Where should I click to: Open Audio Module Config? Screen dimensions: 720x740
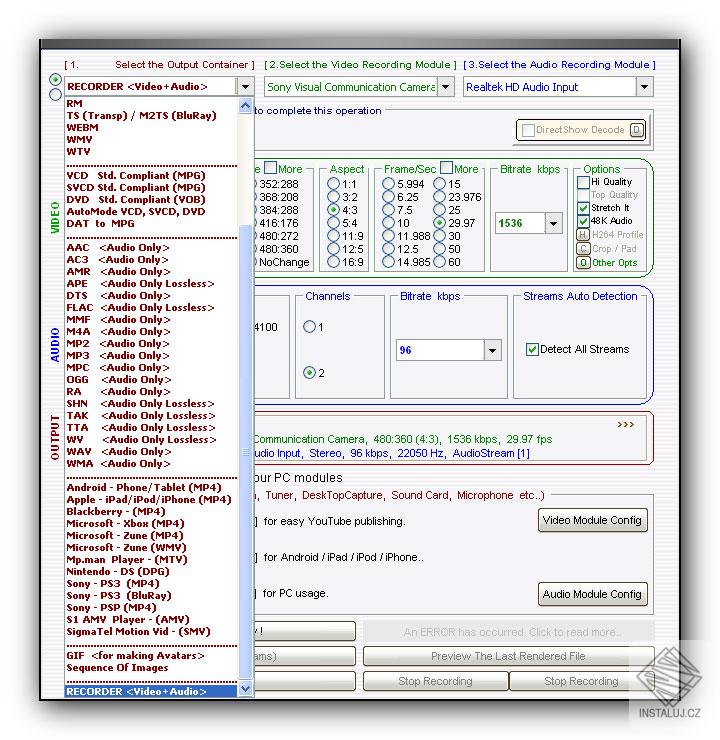[x=593, y=594]
